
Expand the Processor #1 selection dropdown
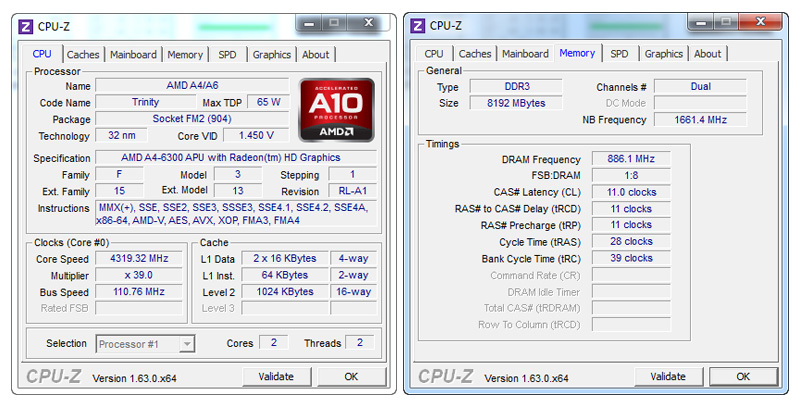coord(187,344)
